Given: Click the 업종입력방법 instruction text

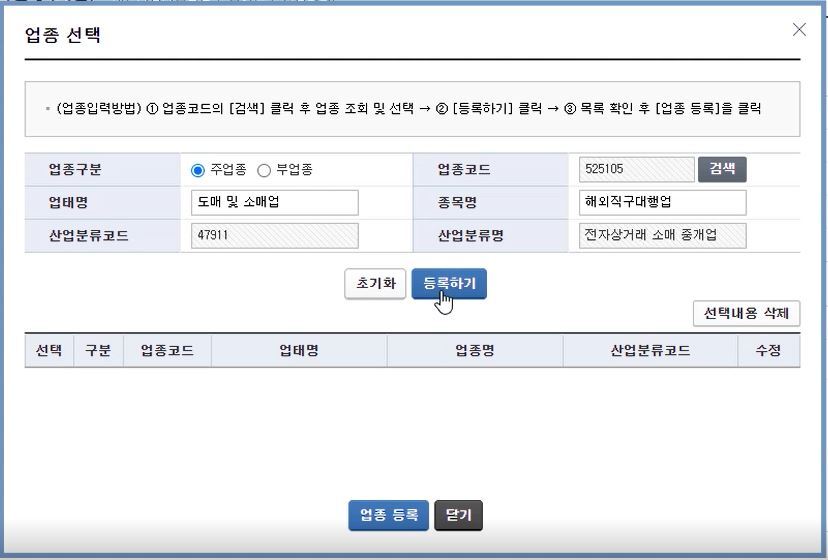Looking at the screenshot, I should 408,109.
